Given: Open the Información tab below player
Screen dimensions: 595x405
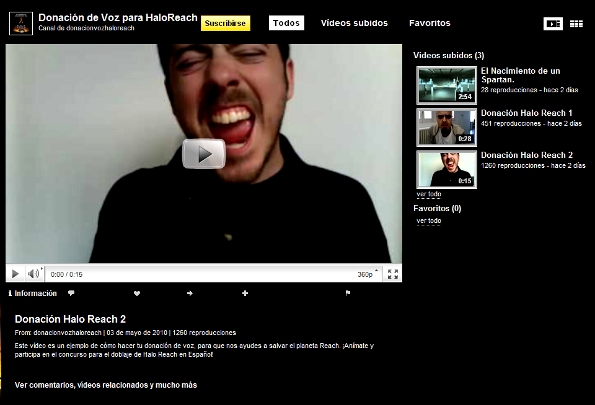Looking at the screenshot, I should [x=33, y=293].
